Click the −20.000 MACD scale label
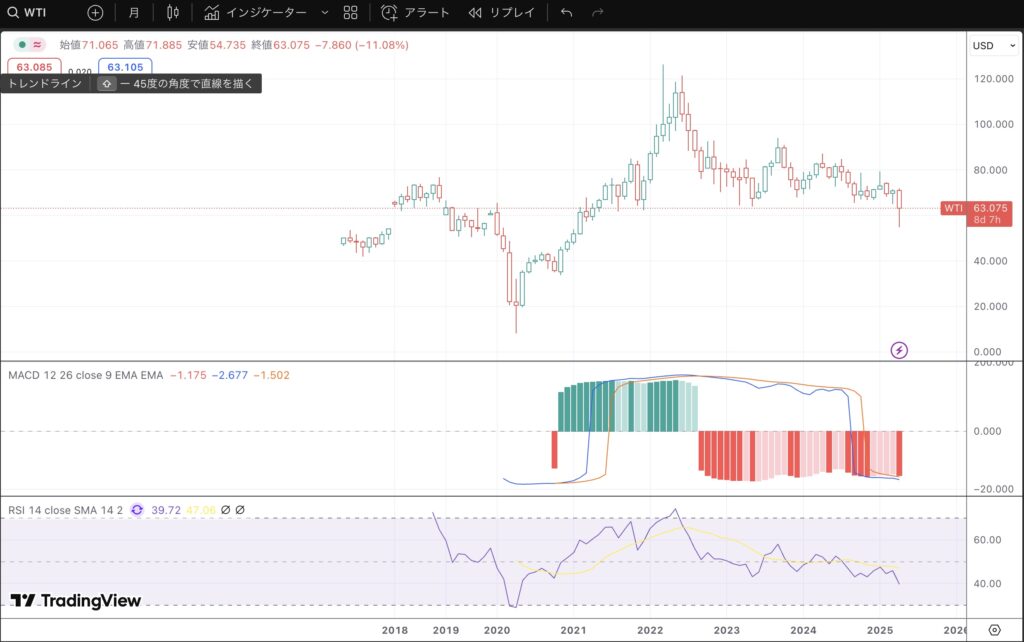The image size is (1024, 642). pos(993,489)
